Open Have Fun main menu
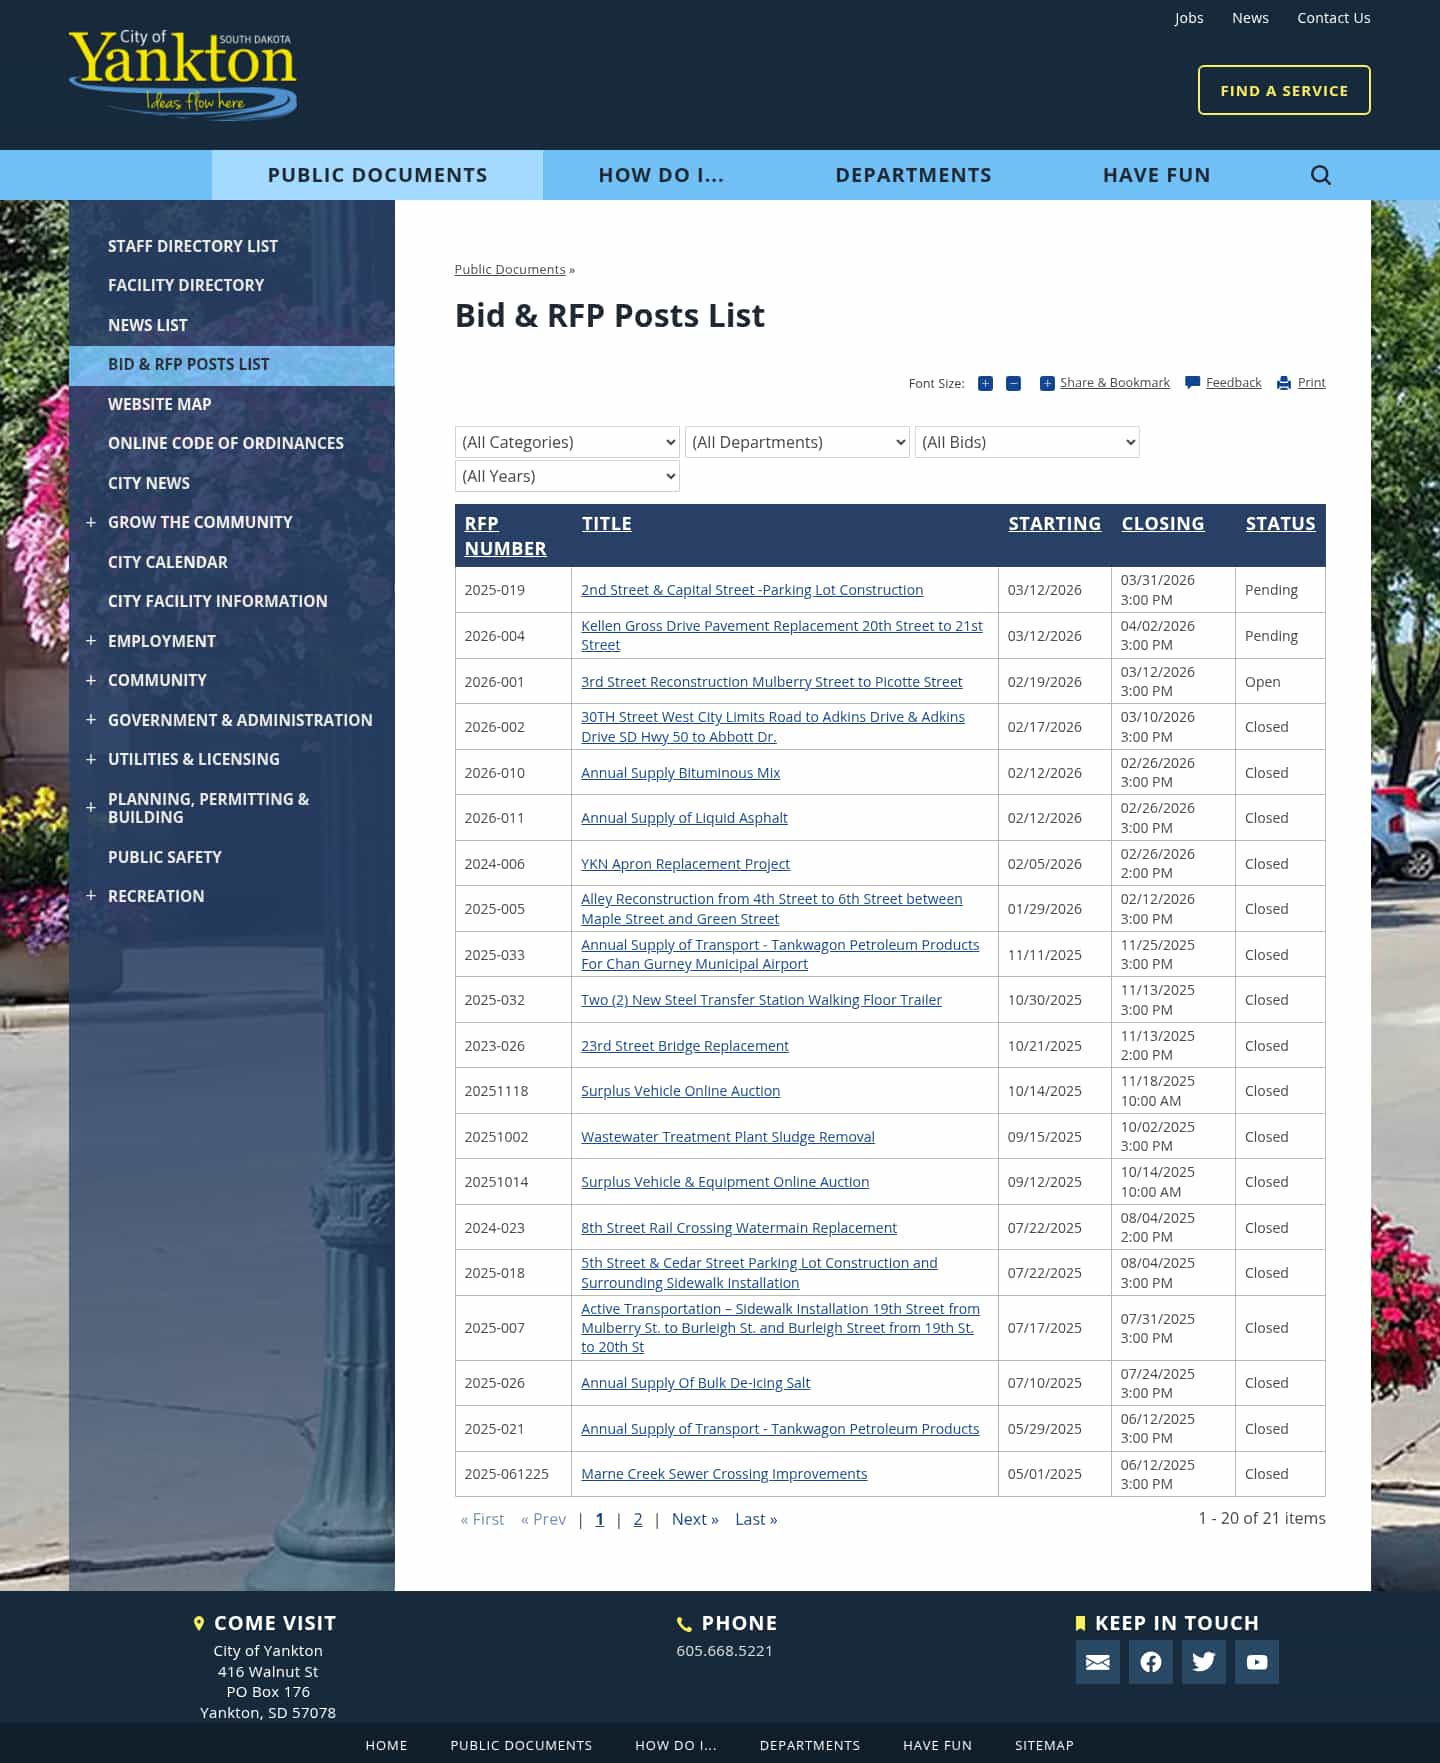 1156,175
